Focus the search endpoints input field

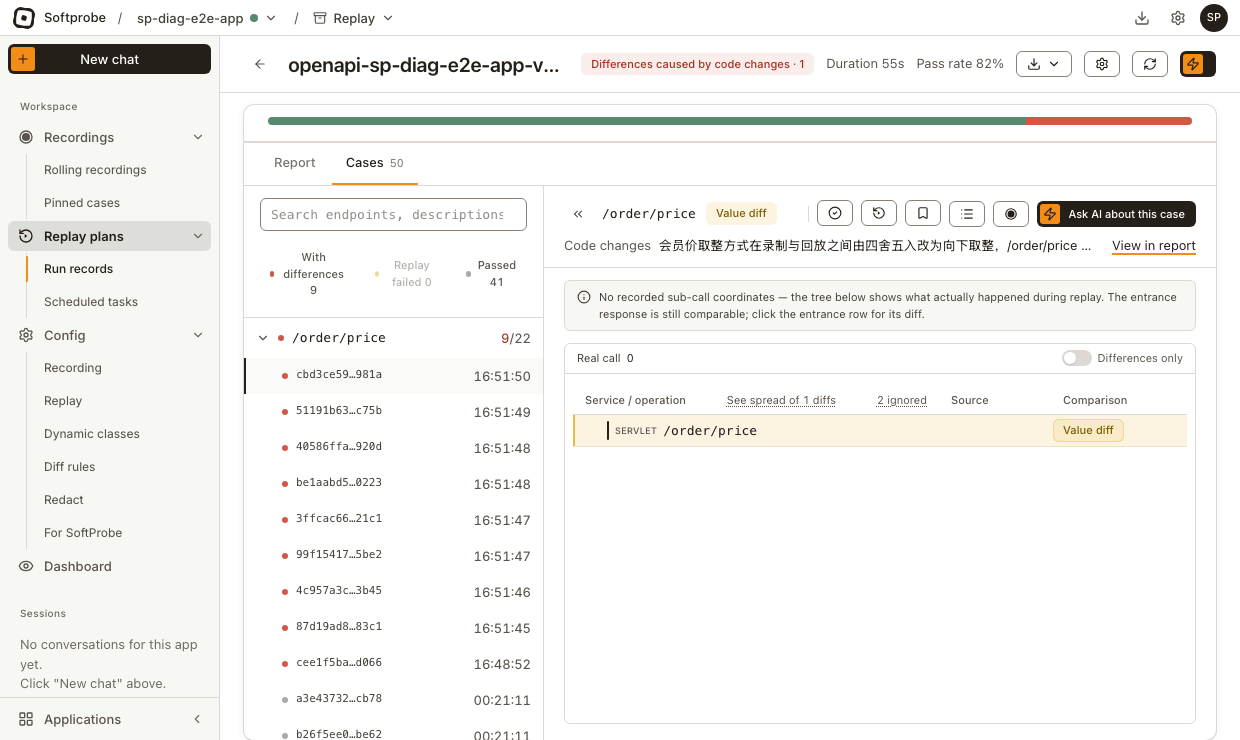tap(393, 214)
